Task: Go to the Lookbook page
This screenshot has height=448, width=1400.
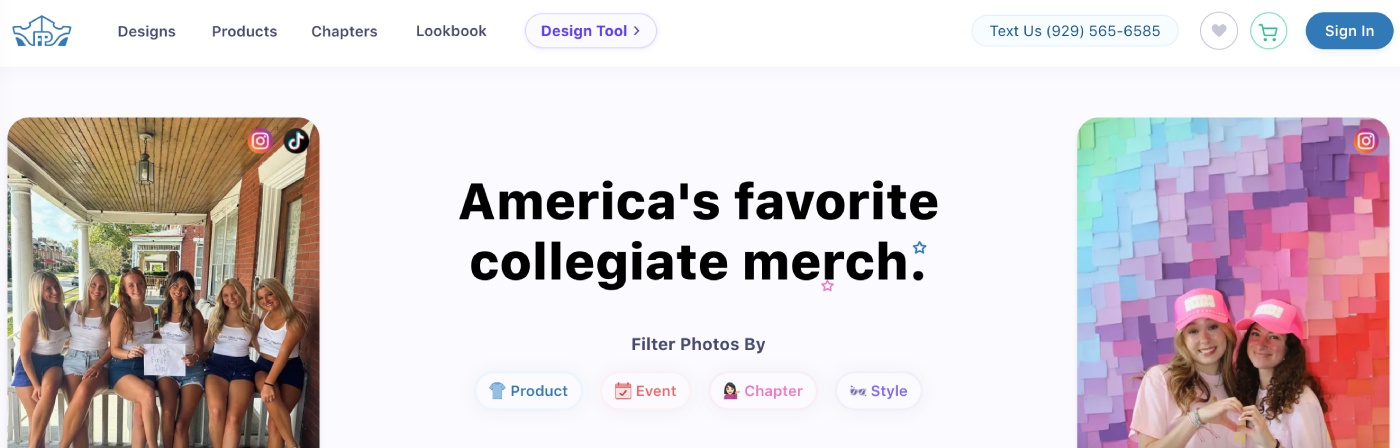Action: 451,31
